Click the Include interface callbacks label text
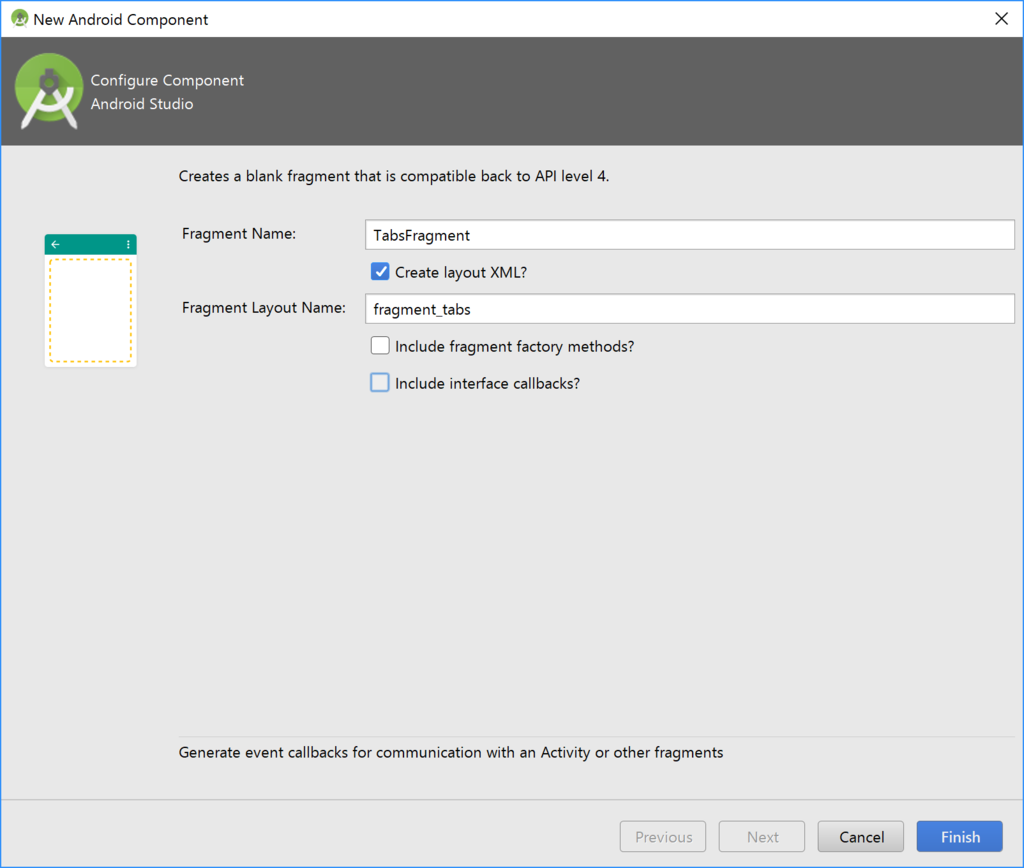 point(488,383)
